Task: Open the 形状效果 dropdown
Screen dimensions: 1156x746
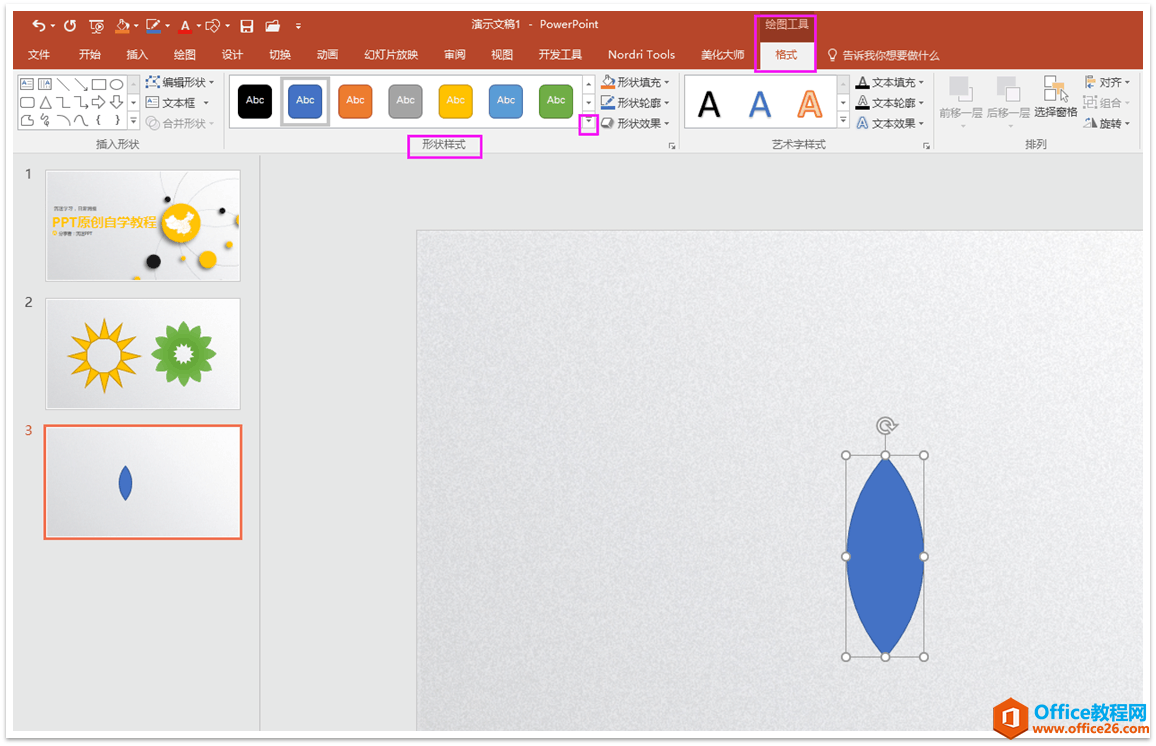Action: tap(635, 123)
